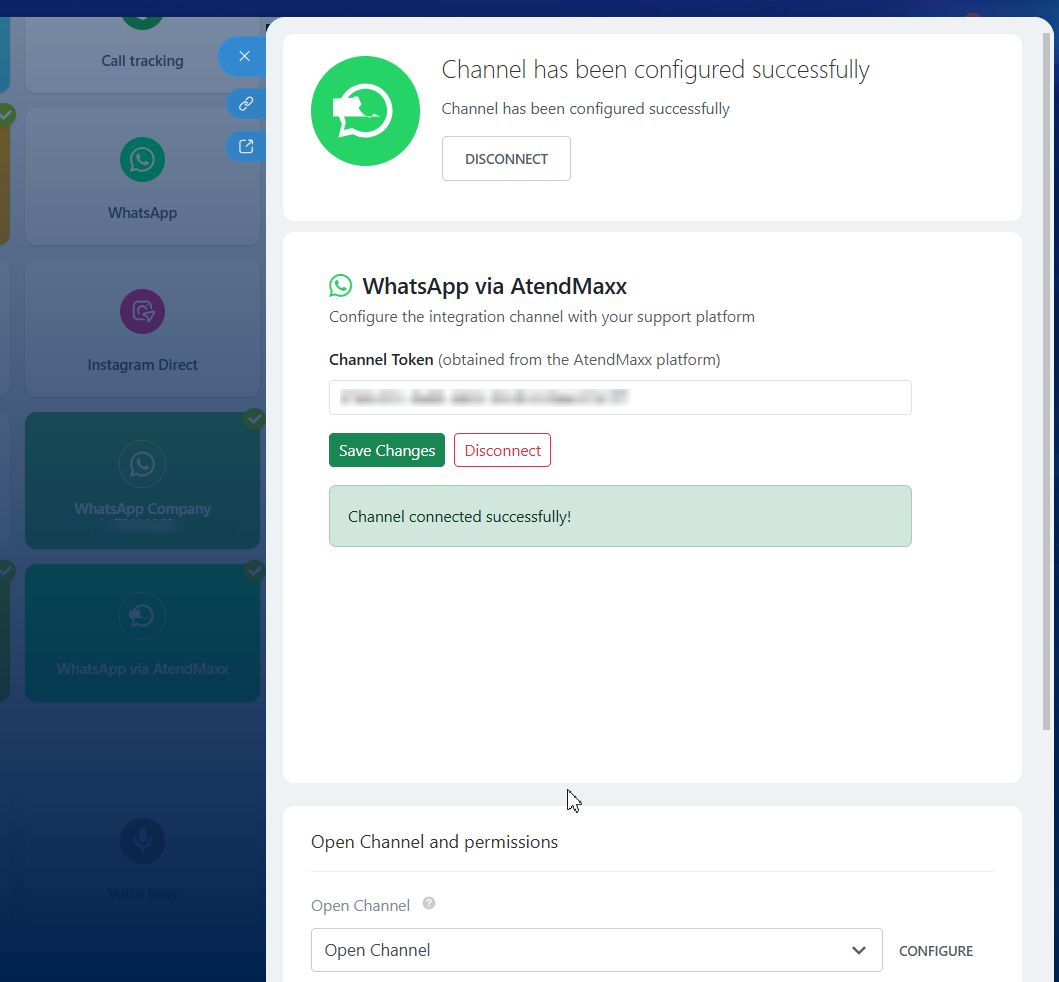Click the copy link icon button
This screenshot has height=982, width=1059.
coord(245,103)
